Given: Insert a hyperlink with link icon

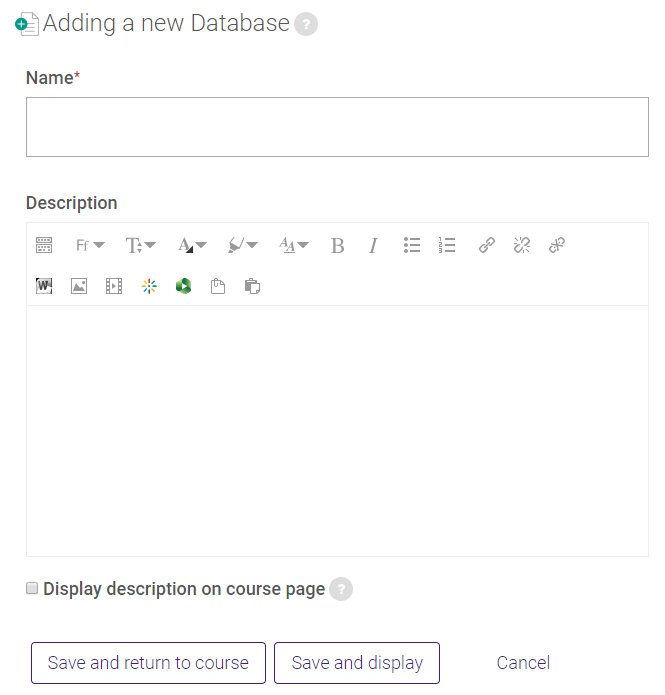Looking at the screenshot, I should coord(487,245).
